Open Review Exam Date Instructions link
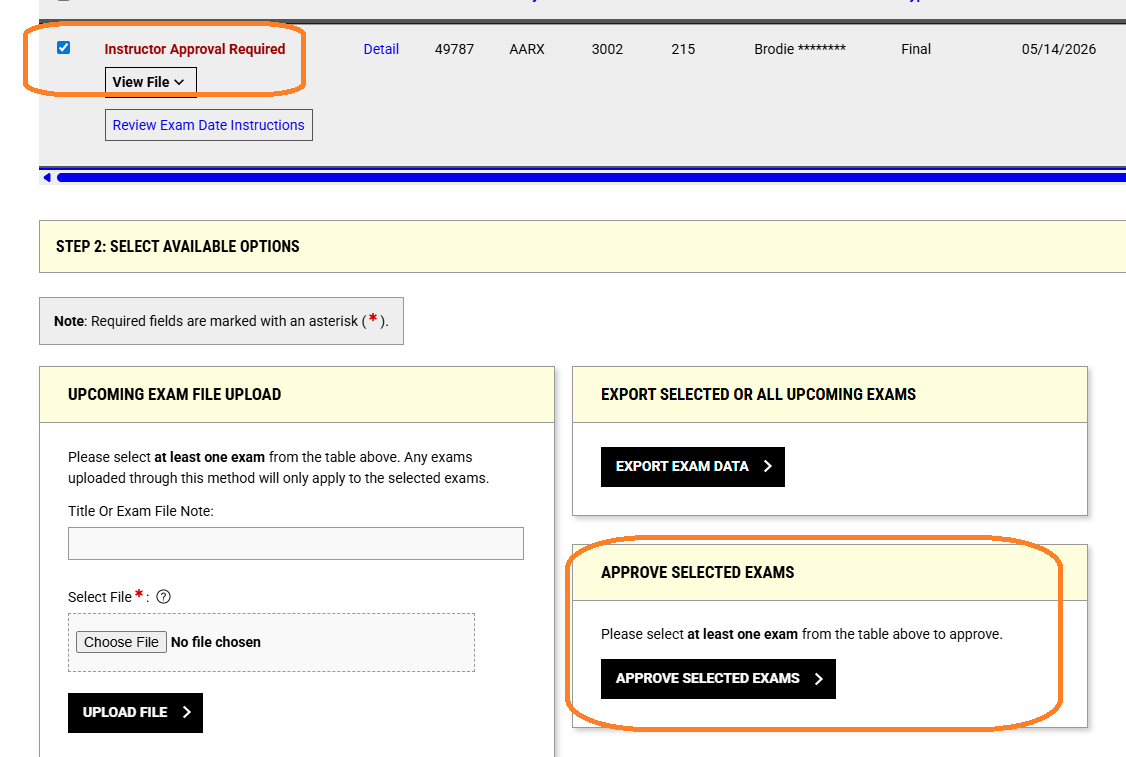The width and height of the screenshot is (1126, 757). (x=208, y=125)
